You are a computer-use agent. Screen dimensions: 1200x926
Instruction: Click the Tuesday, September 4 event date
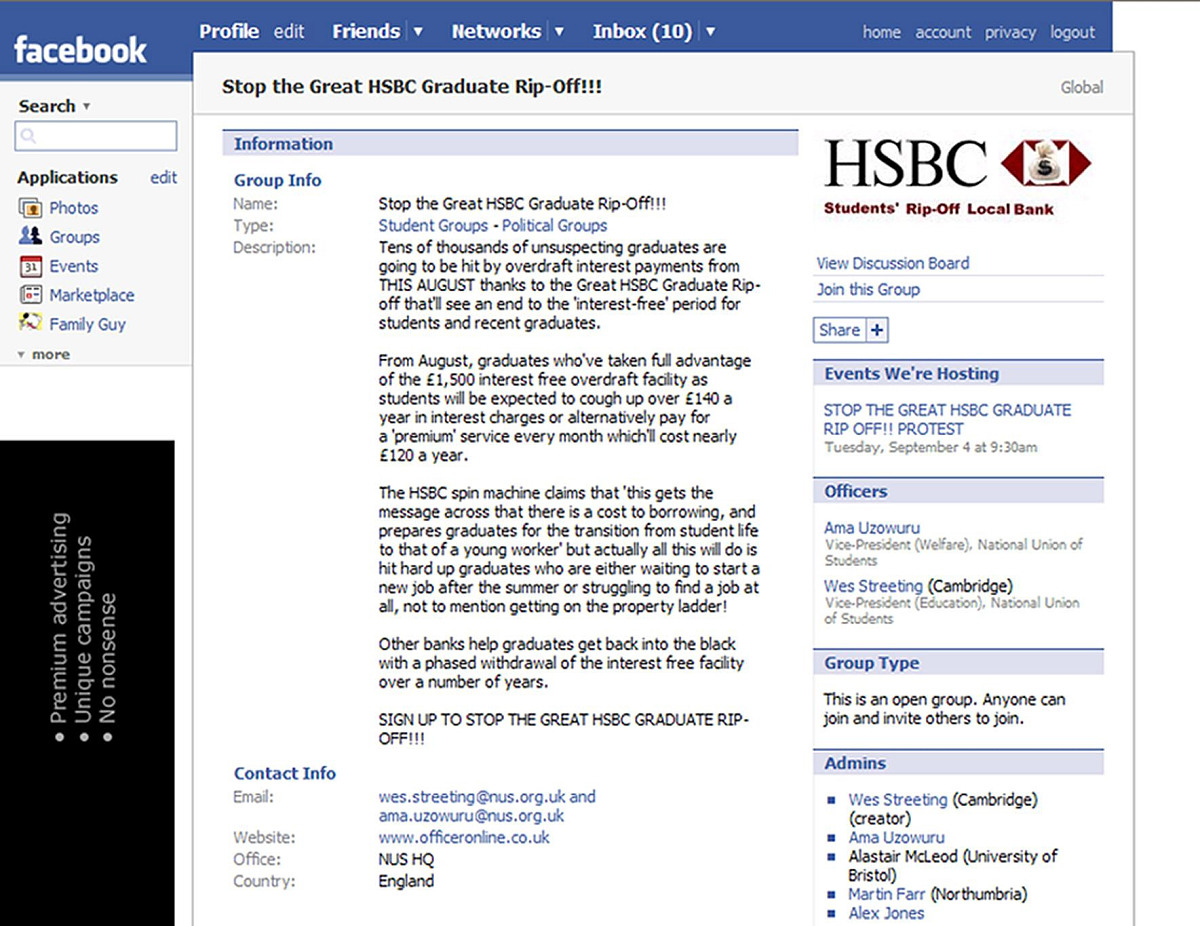point(931,447)
